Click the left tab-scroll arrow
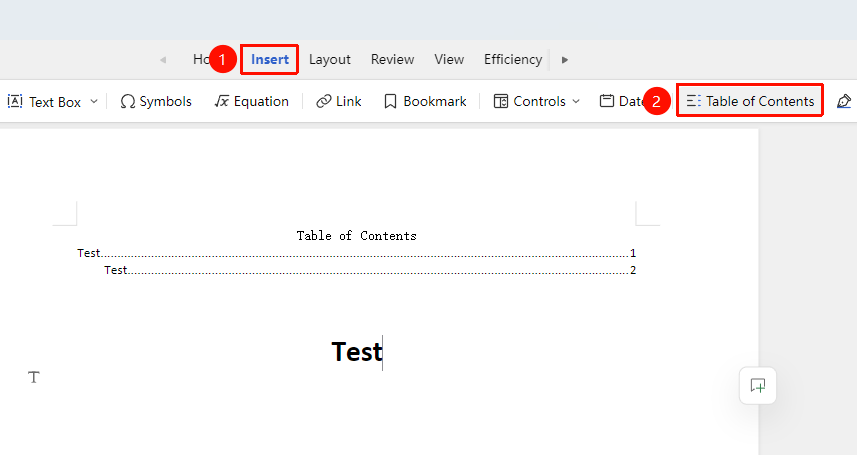Viewport: 857px width, 455px height. point(163,60)
